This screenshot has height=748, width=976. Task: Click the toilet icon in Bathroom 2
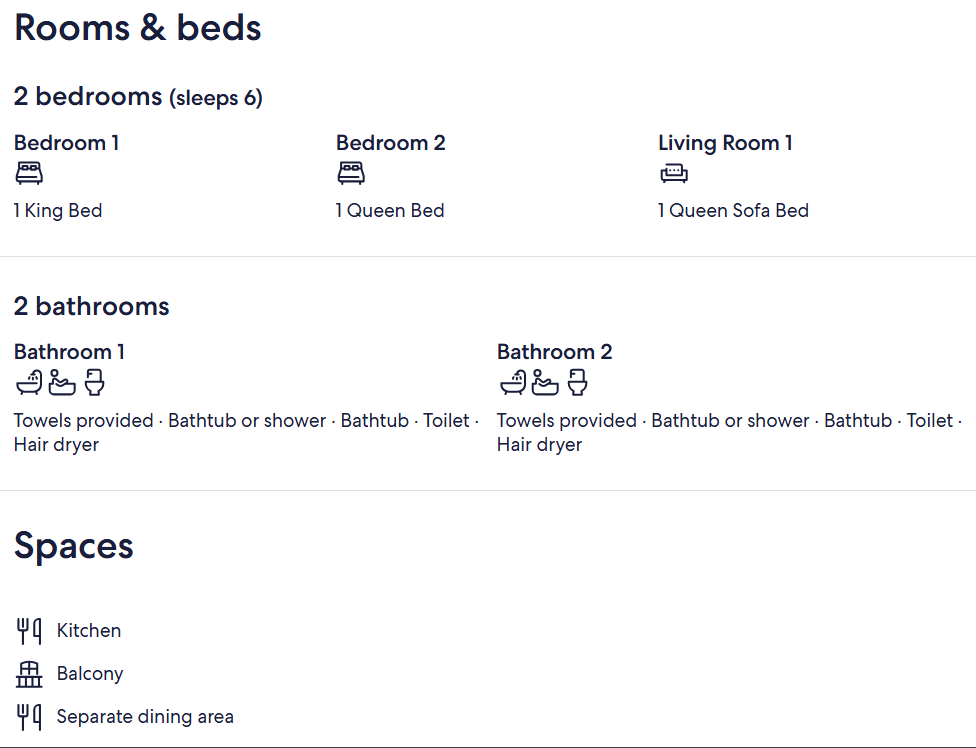(578, 383)
